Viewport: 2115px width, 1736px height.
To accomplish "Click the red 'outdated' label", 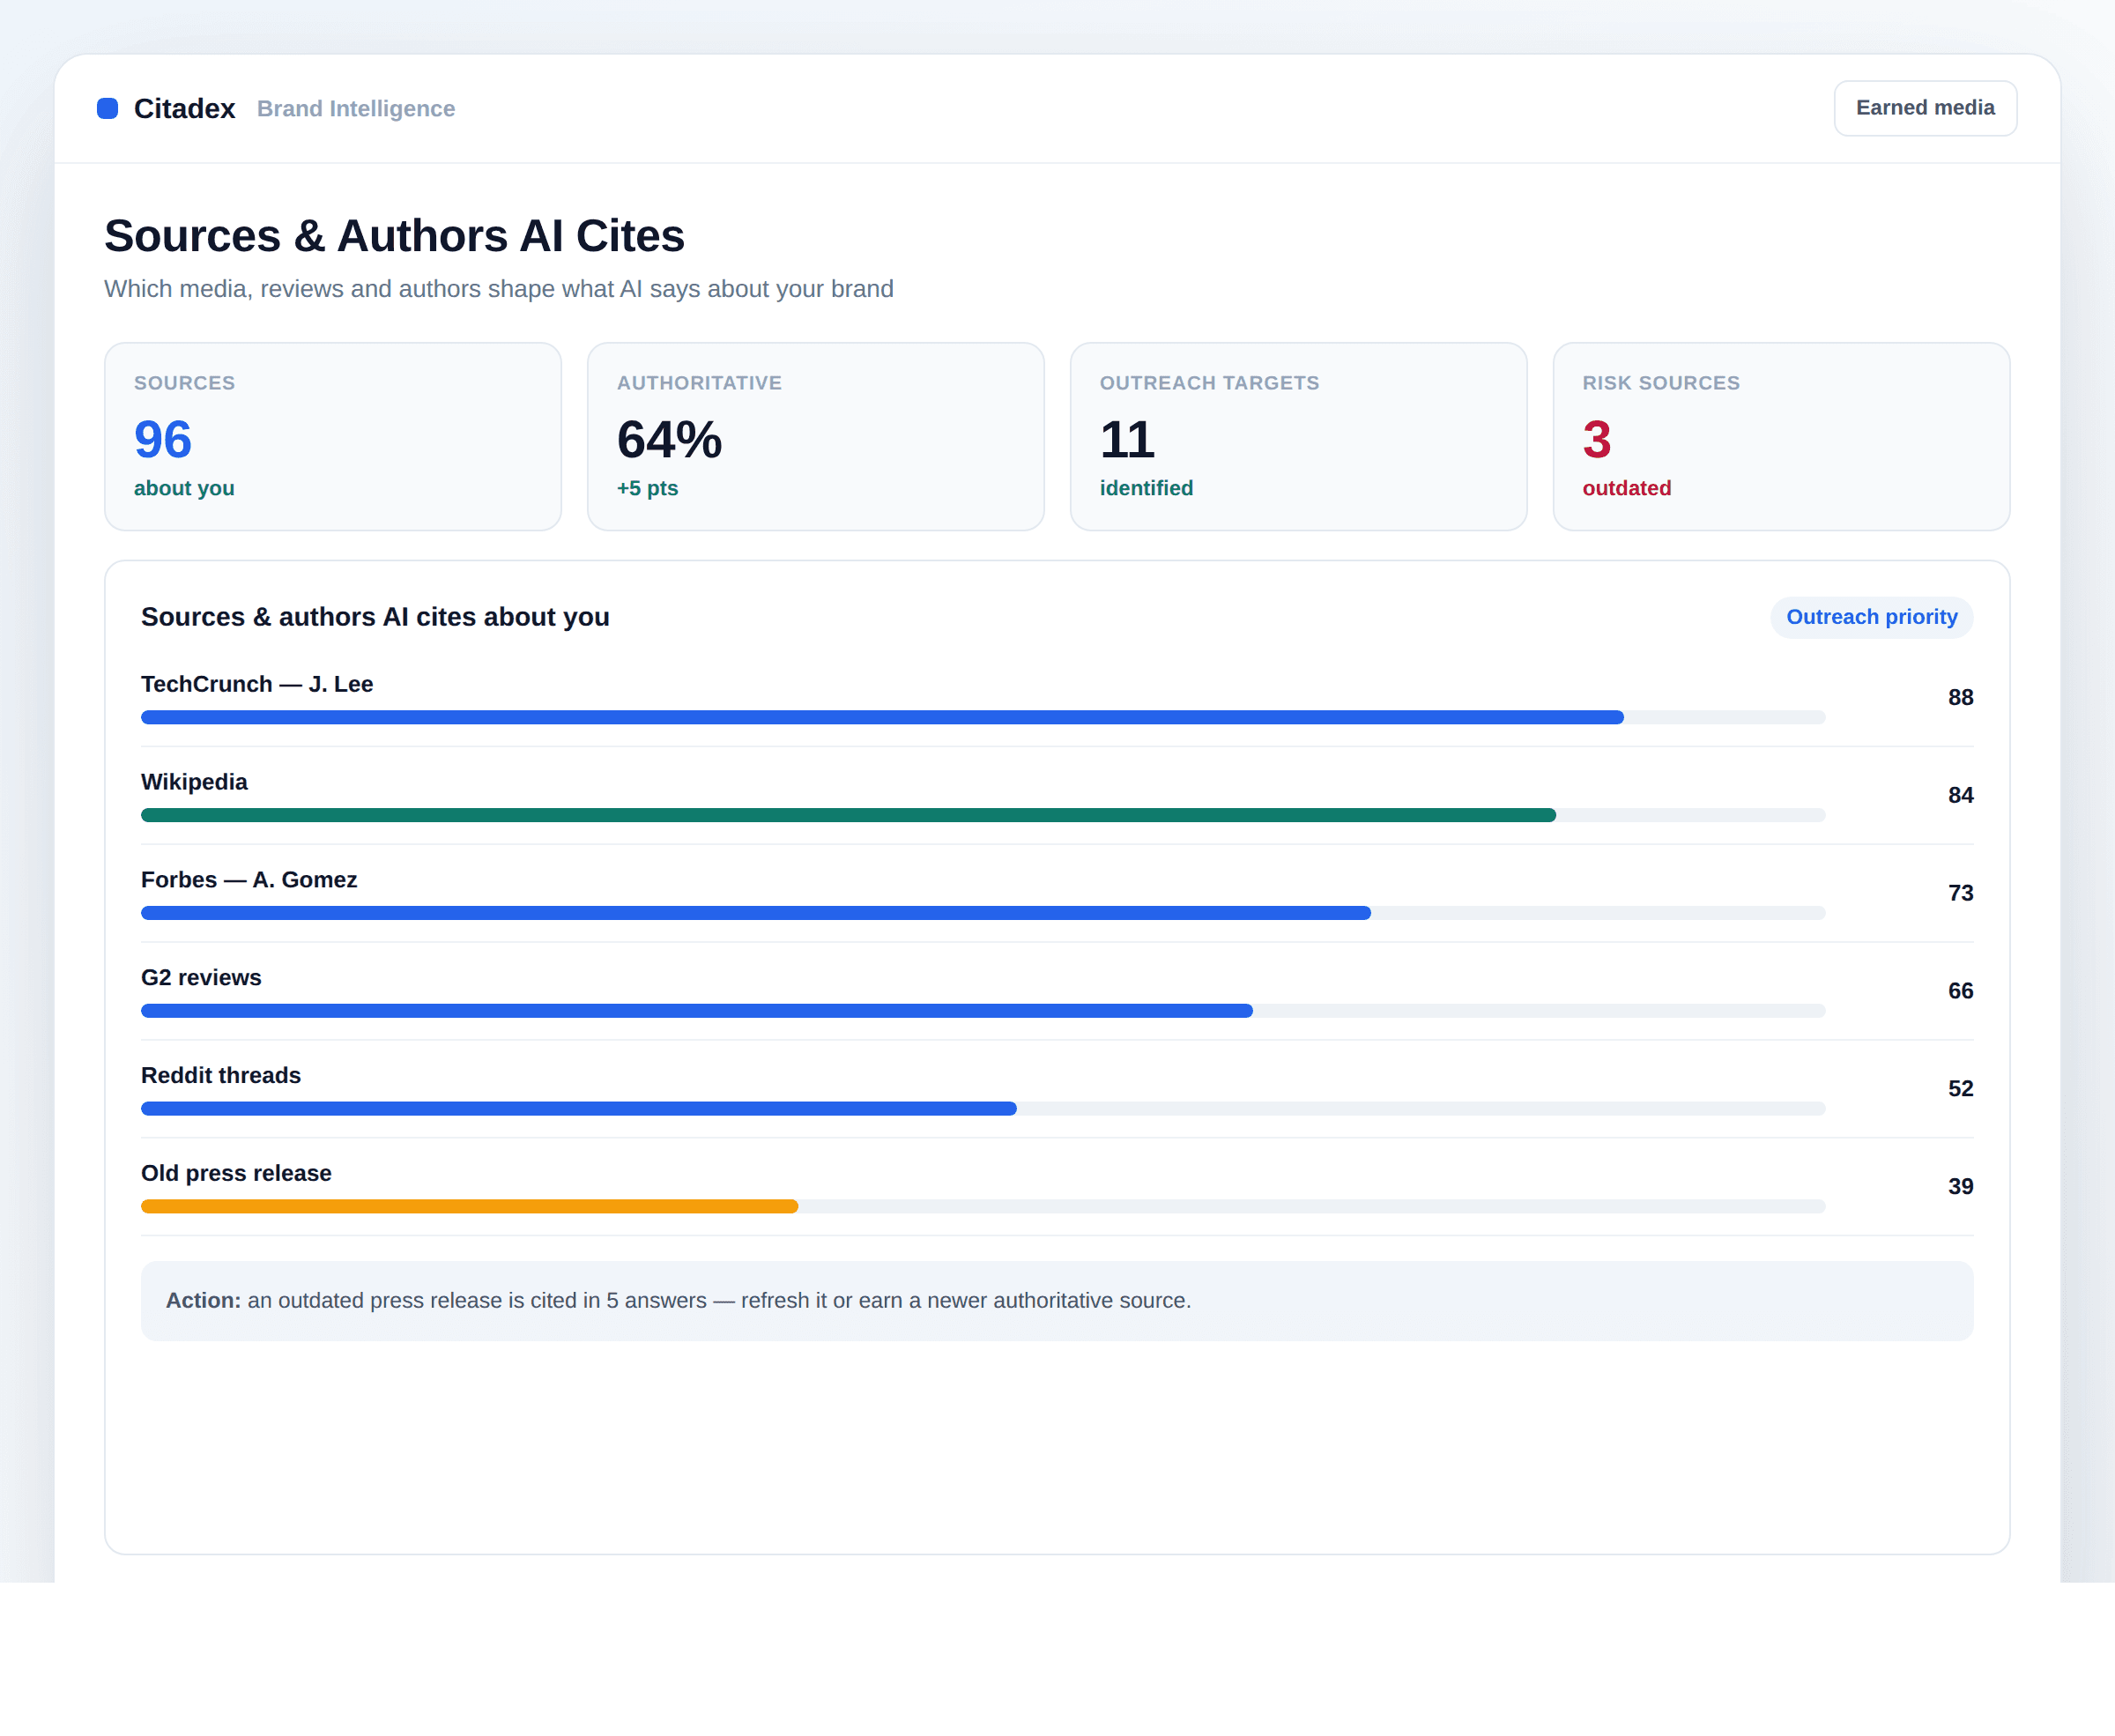I will click(x=1626, y=488).
